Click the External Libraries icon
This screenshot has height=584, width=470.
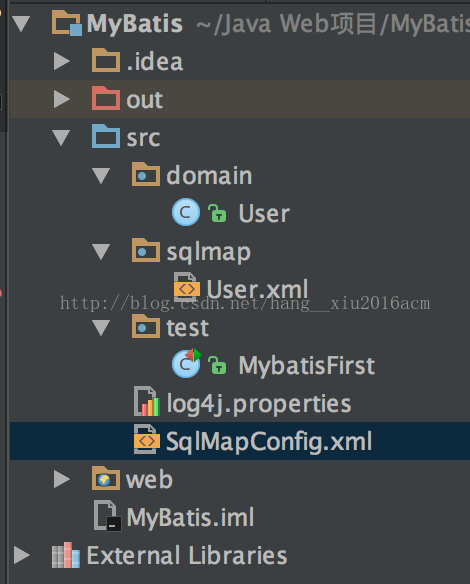click(66, 555)
